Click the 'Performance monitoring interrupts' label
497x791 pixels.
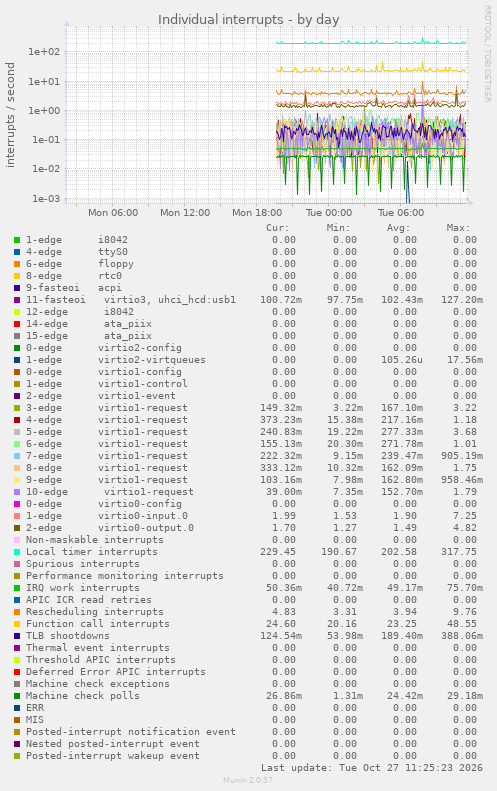pos(125,576)
